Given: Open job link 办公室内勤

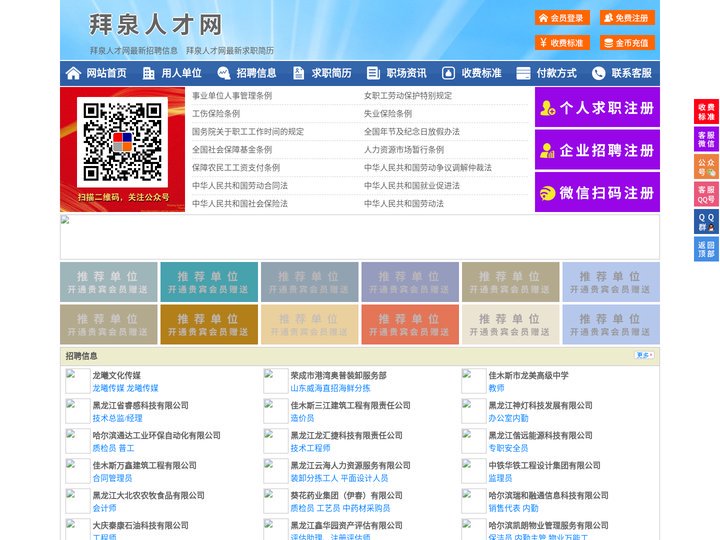Looking at the screenshot, I should point(508,418).
